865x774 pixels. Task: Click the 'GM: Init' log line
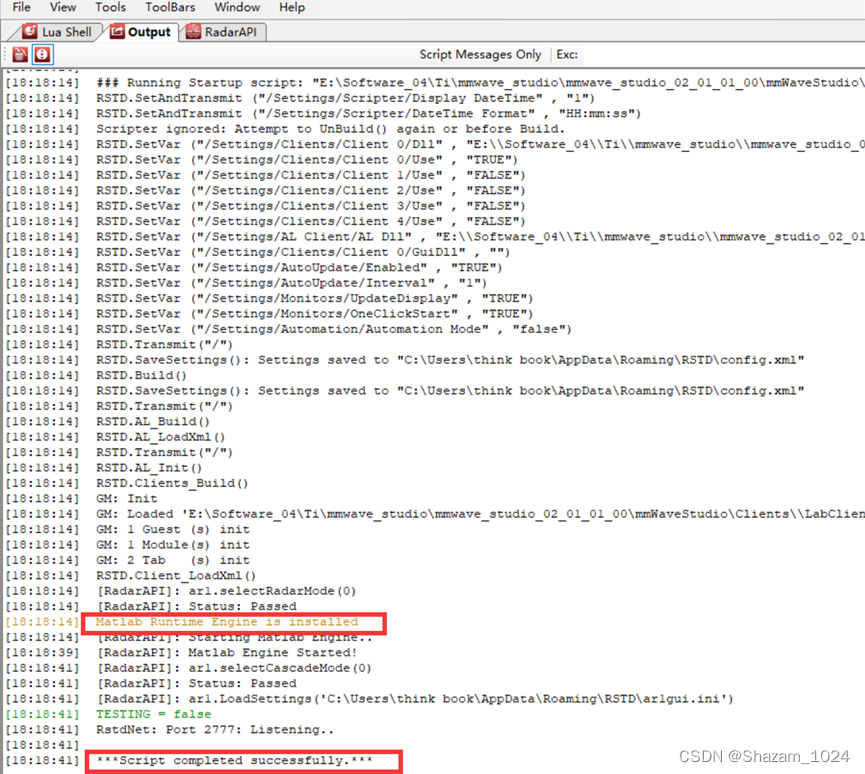click(127, 499)
